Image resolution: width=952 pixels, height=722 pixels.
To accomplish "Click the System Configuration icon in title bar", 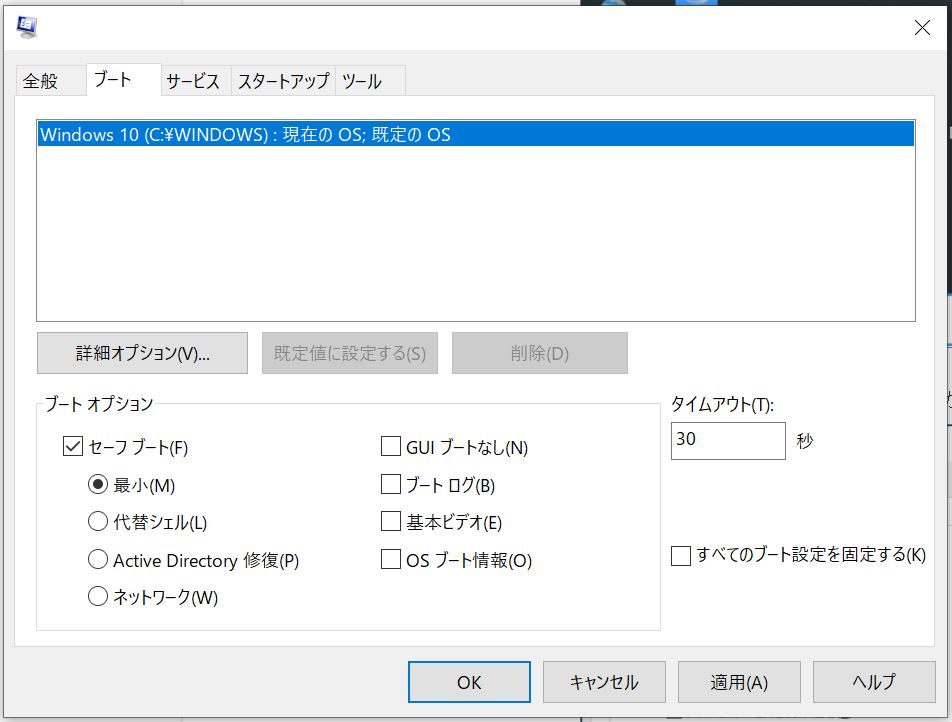I will click(x=27, y=27).
